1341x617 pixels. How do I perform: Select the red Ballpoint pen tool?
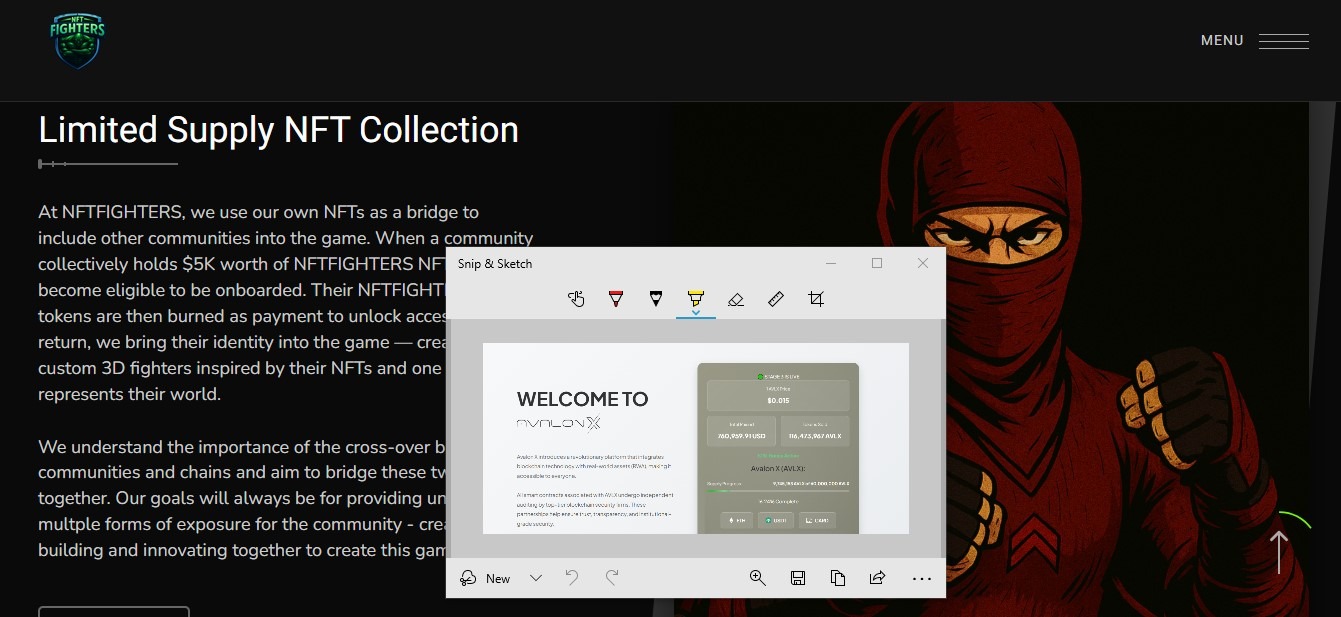616,299
